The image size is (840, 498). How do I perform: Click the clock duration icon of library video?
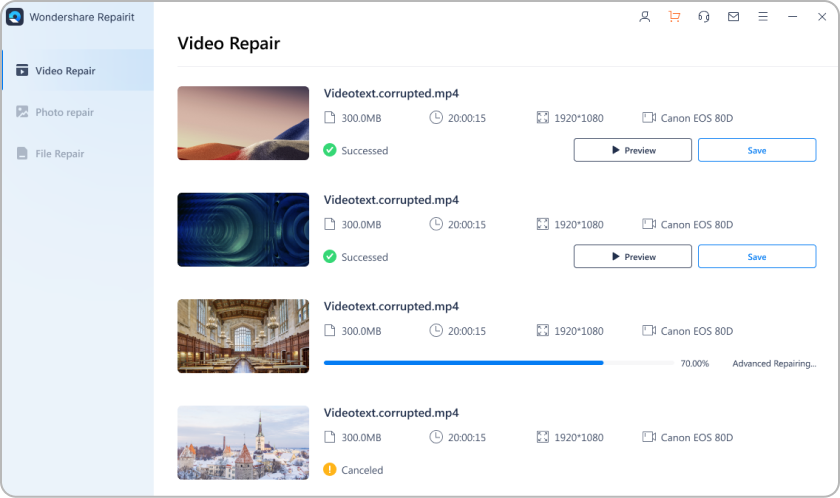click(436, 330)
